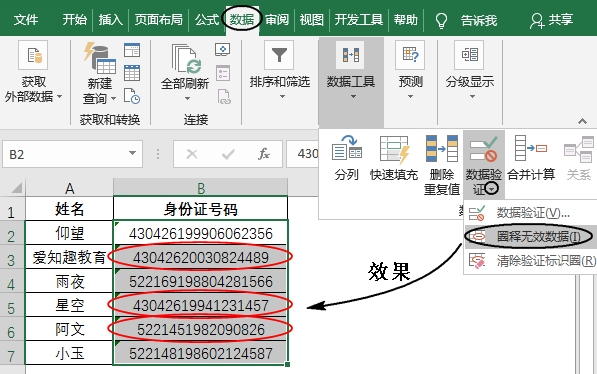Switch to the 开始 ribbon tab
The width and height of the screenshot is (597, 374).
(x=75, y=20)
